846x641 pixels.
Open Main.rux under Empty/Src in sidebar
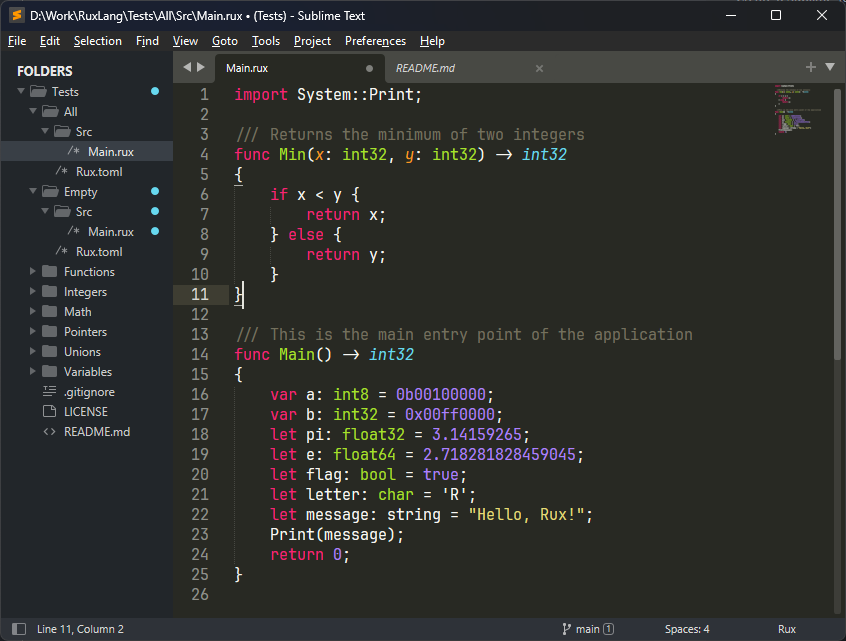tap(111, 231)
